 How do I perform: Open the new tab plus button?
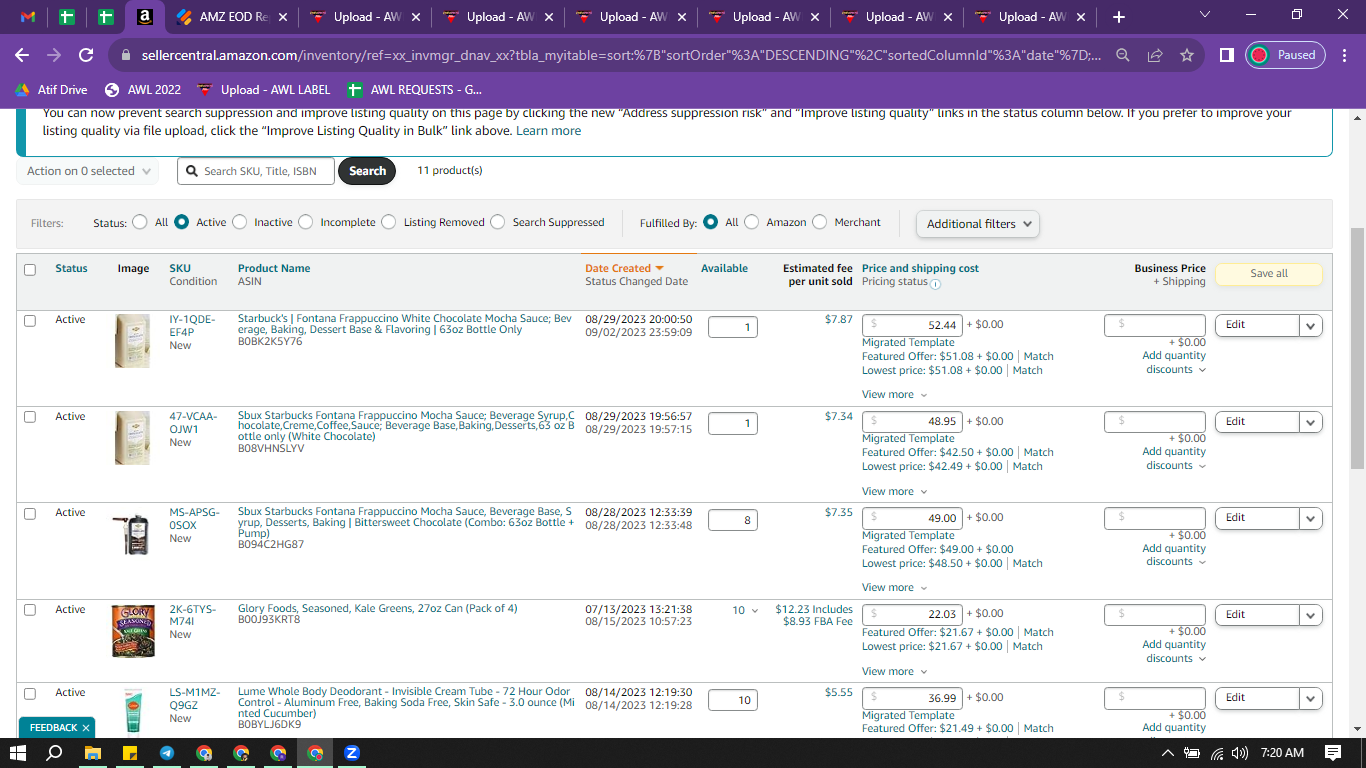[1119, 17]
